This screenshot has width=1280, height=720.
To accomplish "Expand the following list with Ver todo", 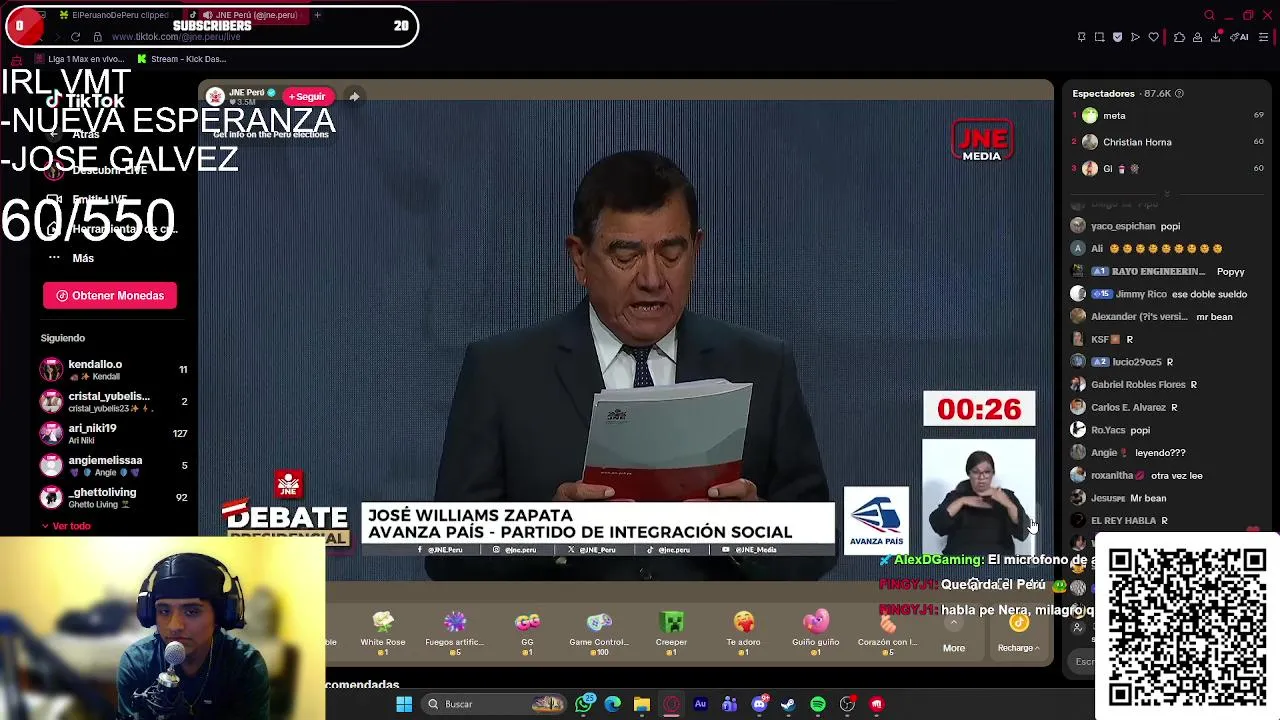I will click(66, 526).
